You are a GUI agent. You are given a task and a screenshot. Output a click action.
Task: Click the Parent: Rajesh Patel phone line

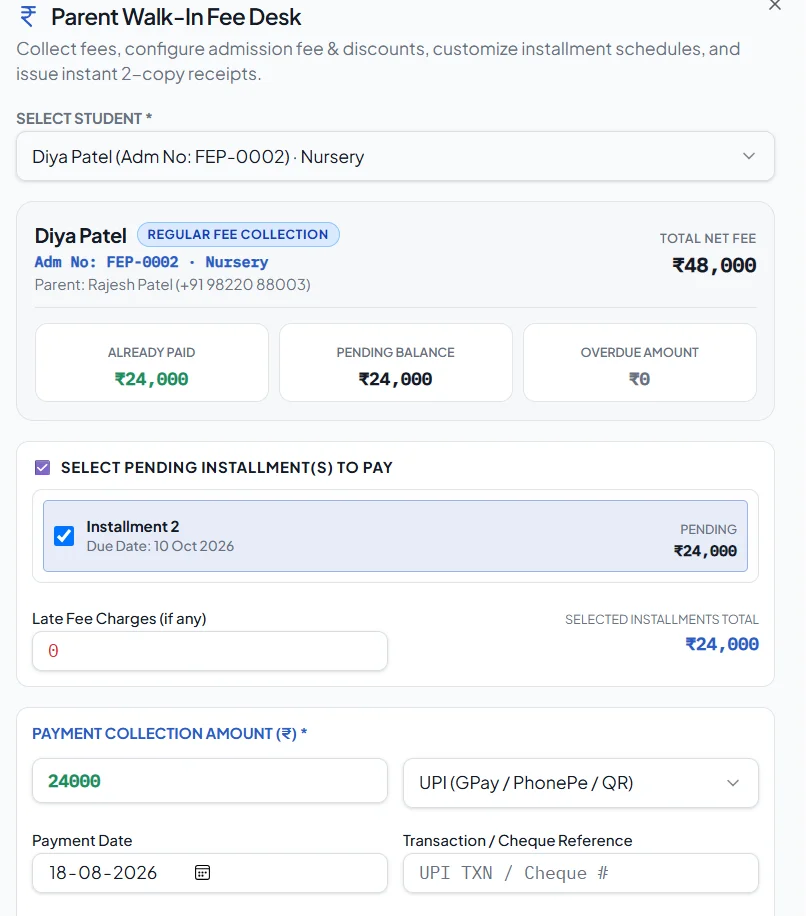pyautogui.click(x=172, y=284)
